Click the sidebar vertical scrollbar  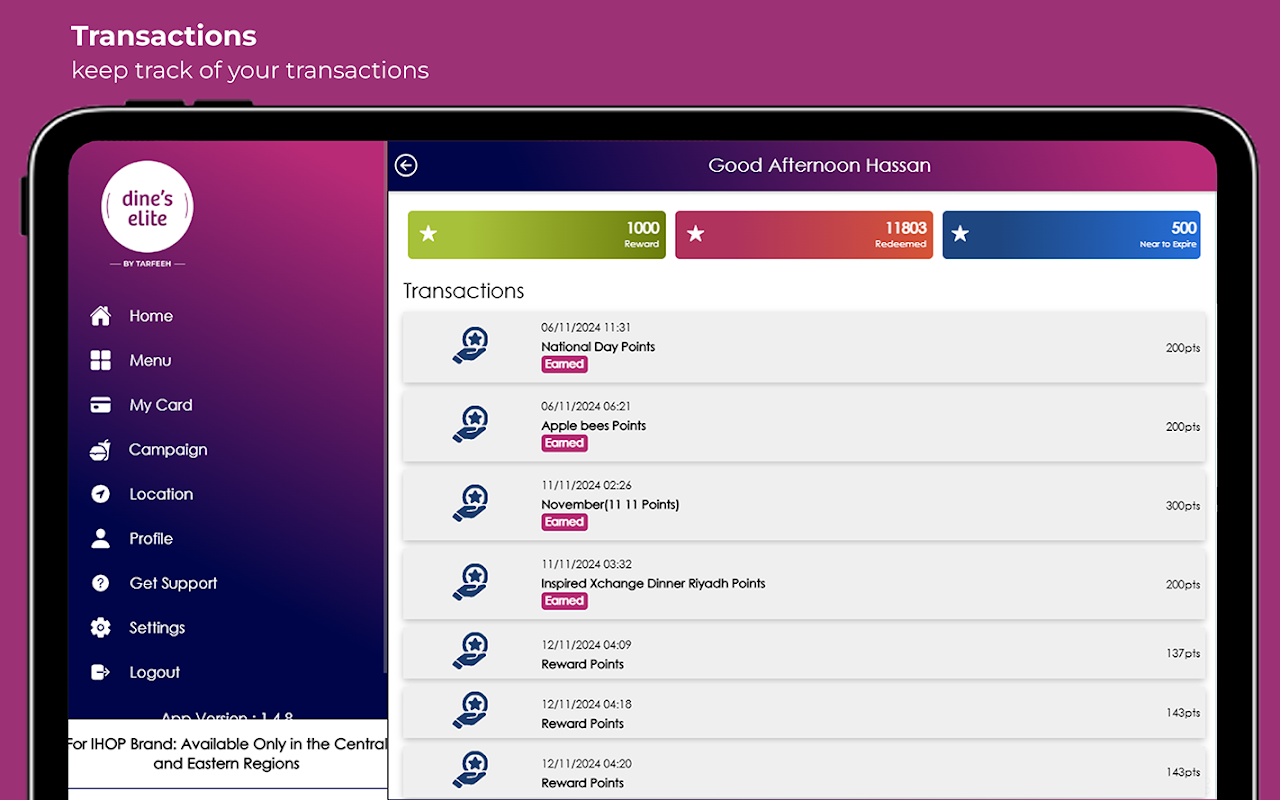tap(385, 408)
